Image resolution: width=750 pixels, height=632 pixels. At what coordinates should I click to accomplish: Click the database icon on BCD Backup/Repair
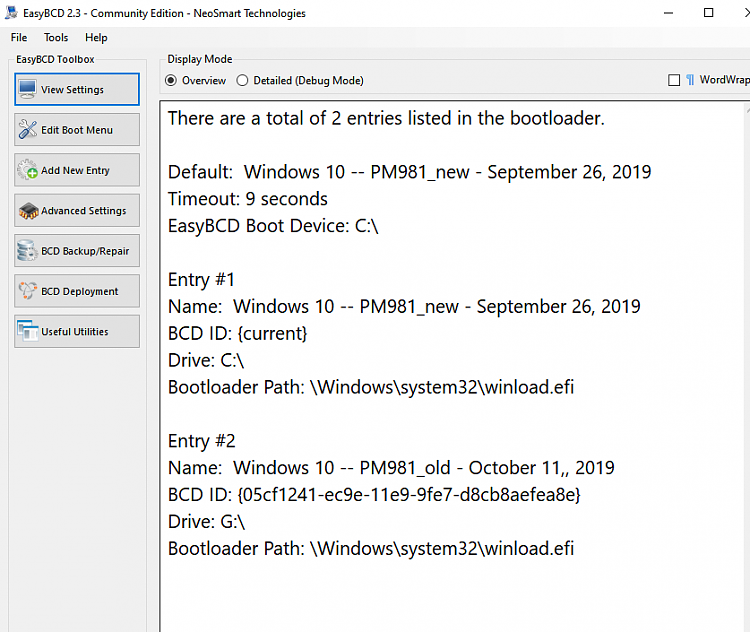pos(27,251)
